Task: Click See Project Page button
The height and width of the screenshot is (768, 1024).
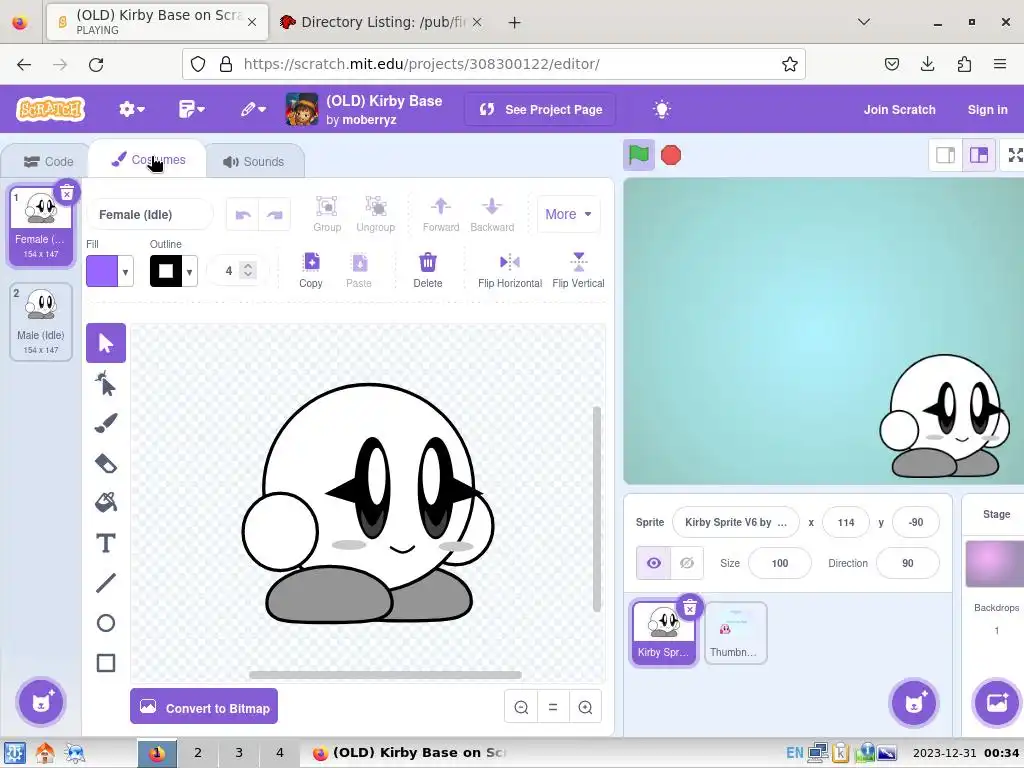Action: click(540, 109)
